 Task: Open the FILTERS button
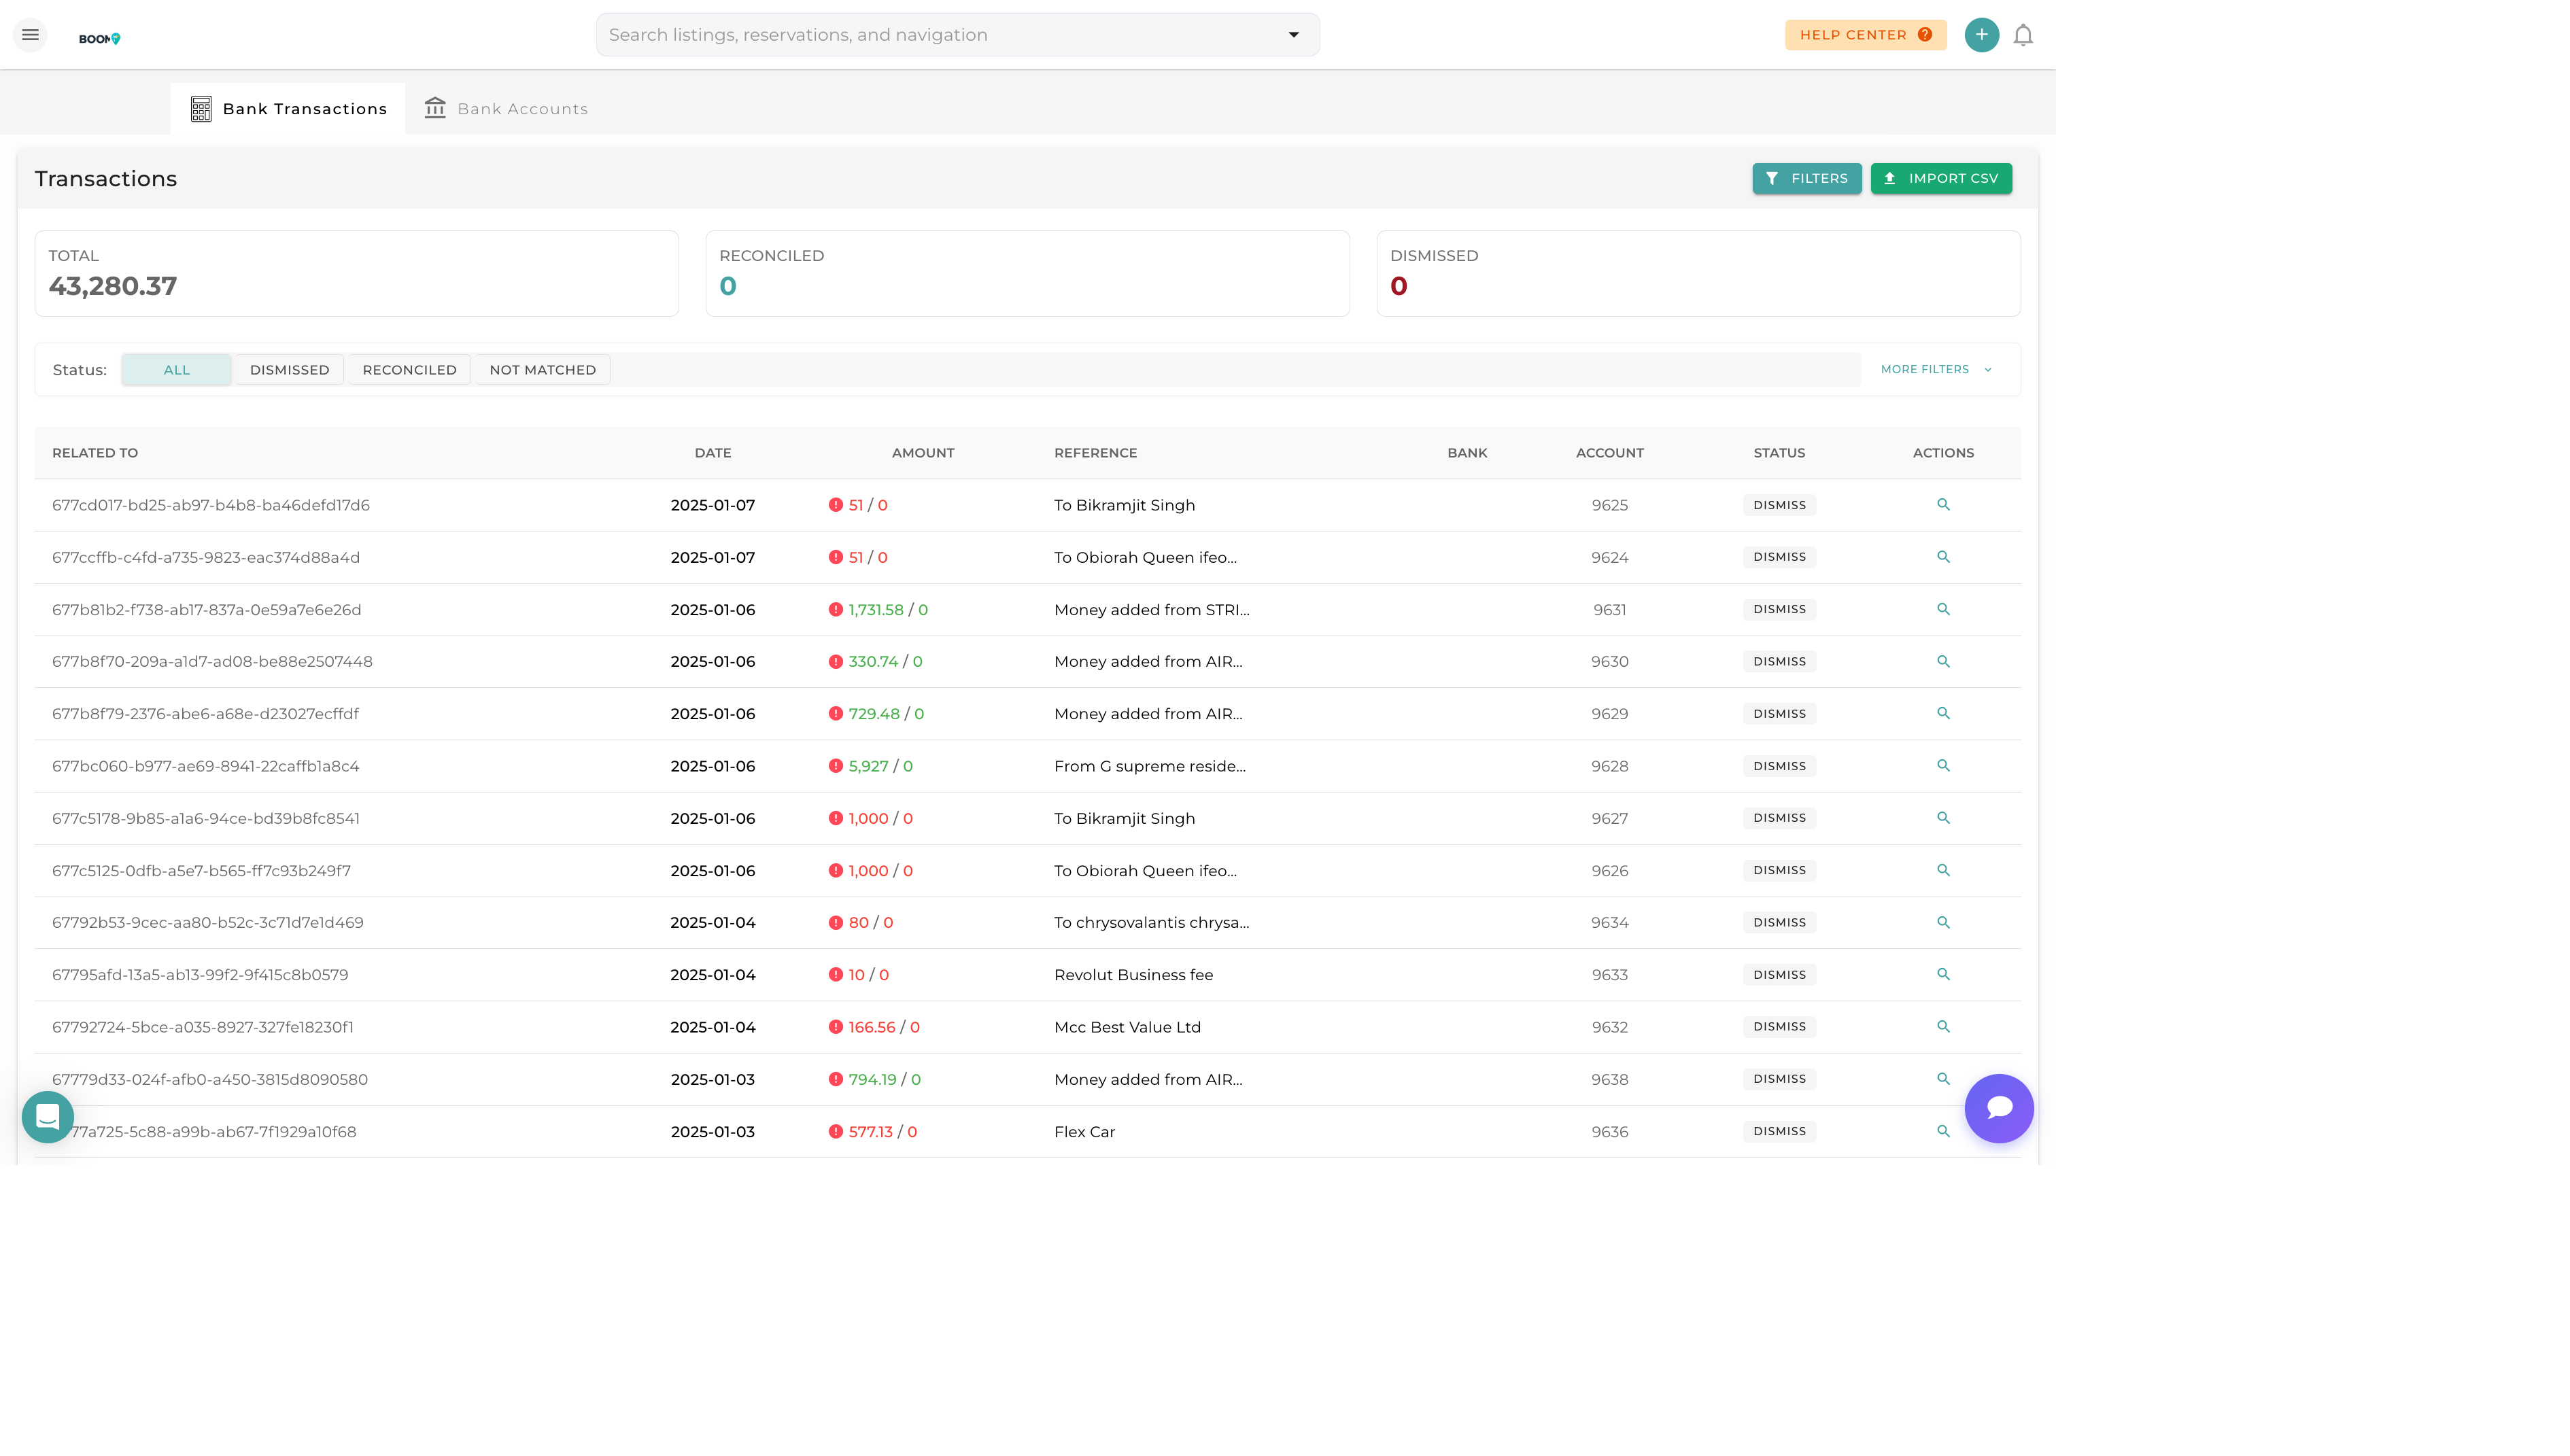tap(1805, 178)
